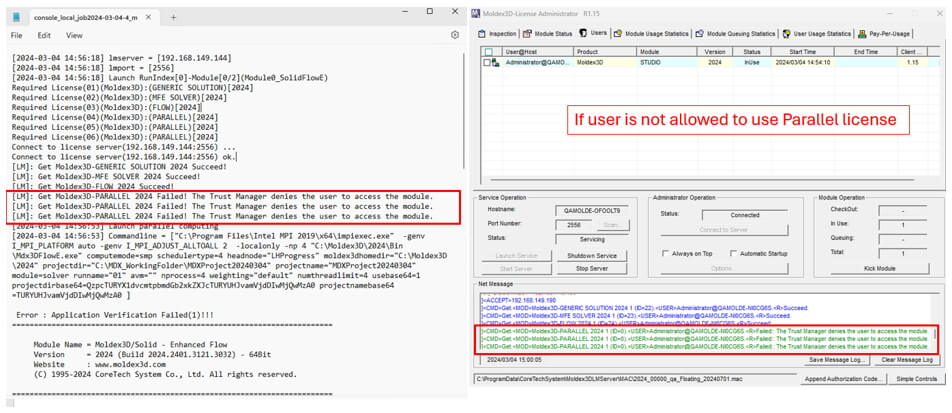The width and height of the screenshot is (952, 413).
Task: Sort by the Module column header
Action: pyautogui.click(x=666, y=52)
